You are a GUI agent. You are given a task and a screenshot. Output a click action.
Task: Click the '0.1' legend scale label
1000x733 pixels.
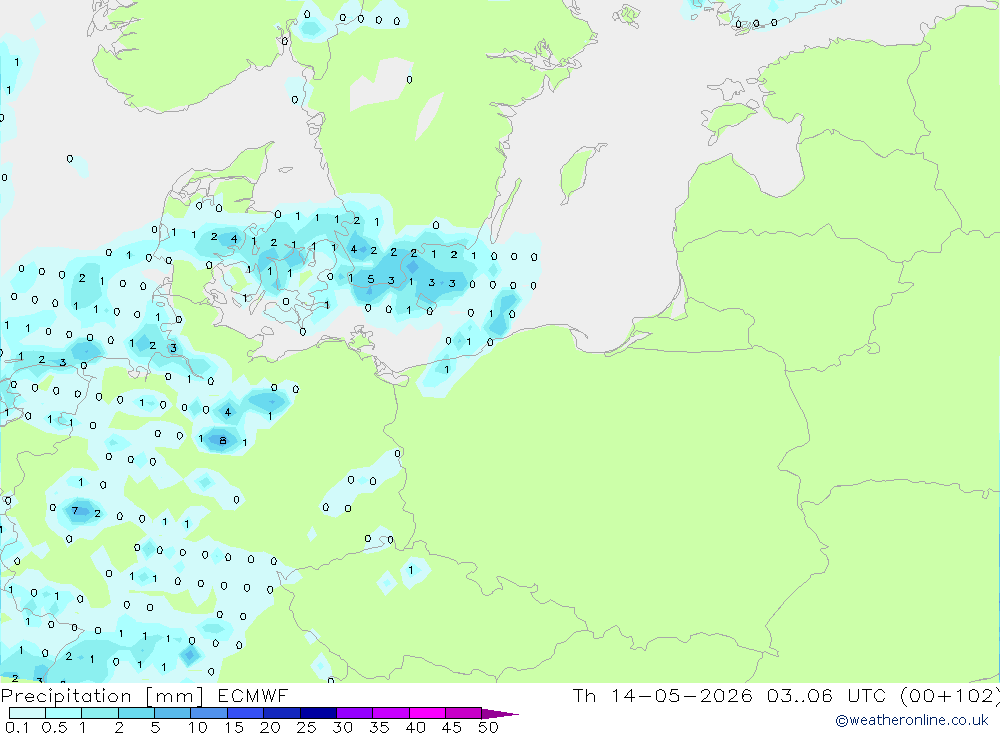17,727
